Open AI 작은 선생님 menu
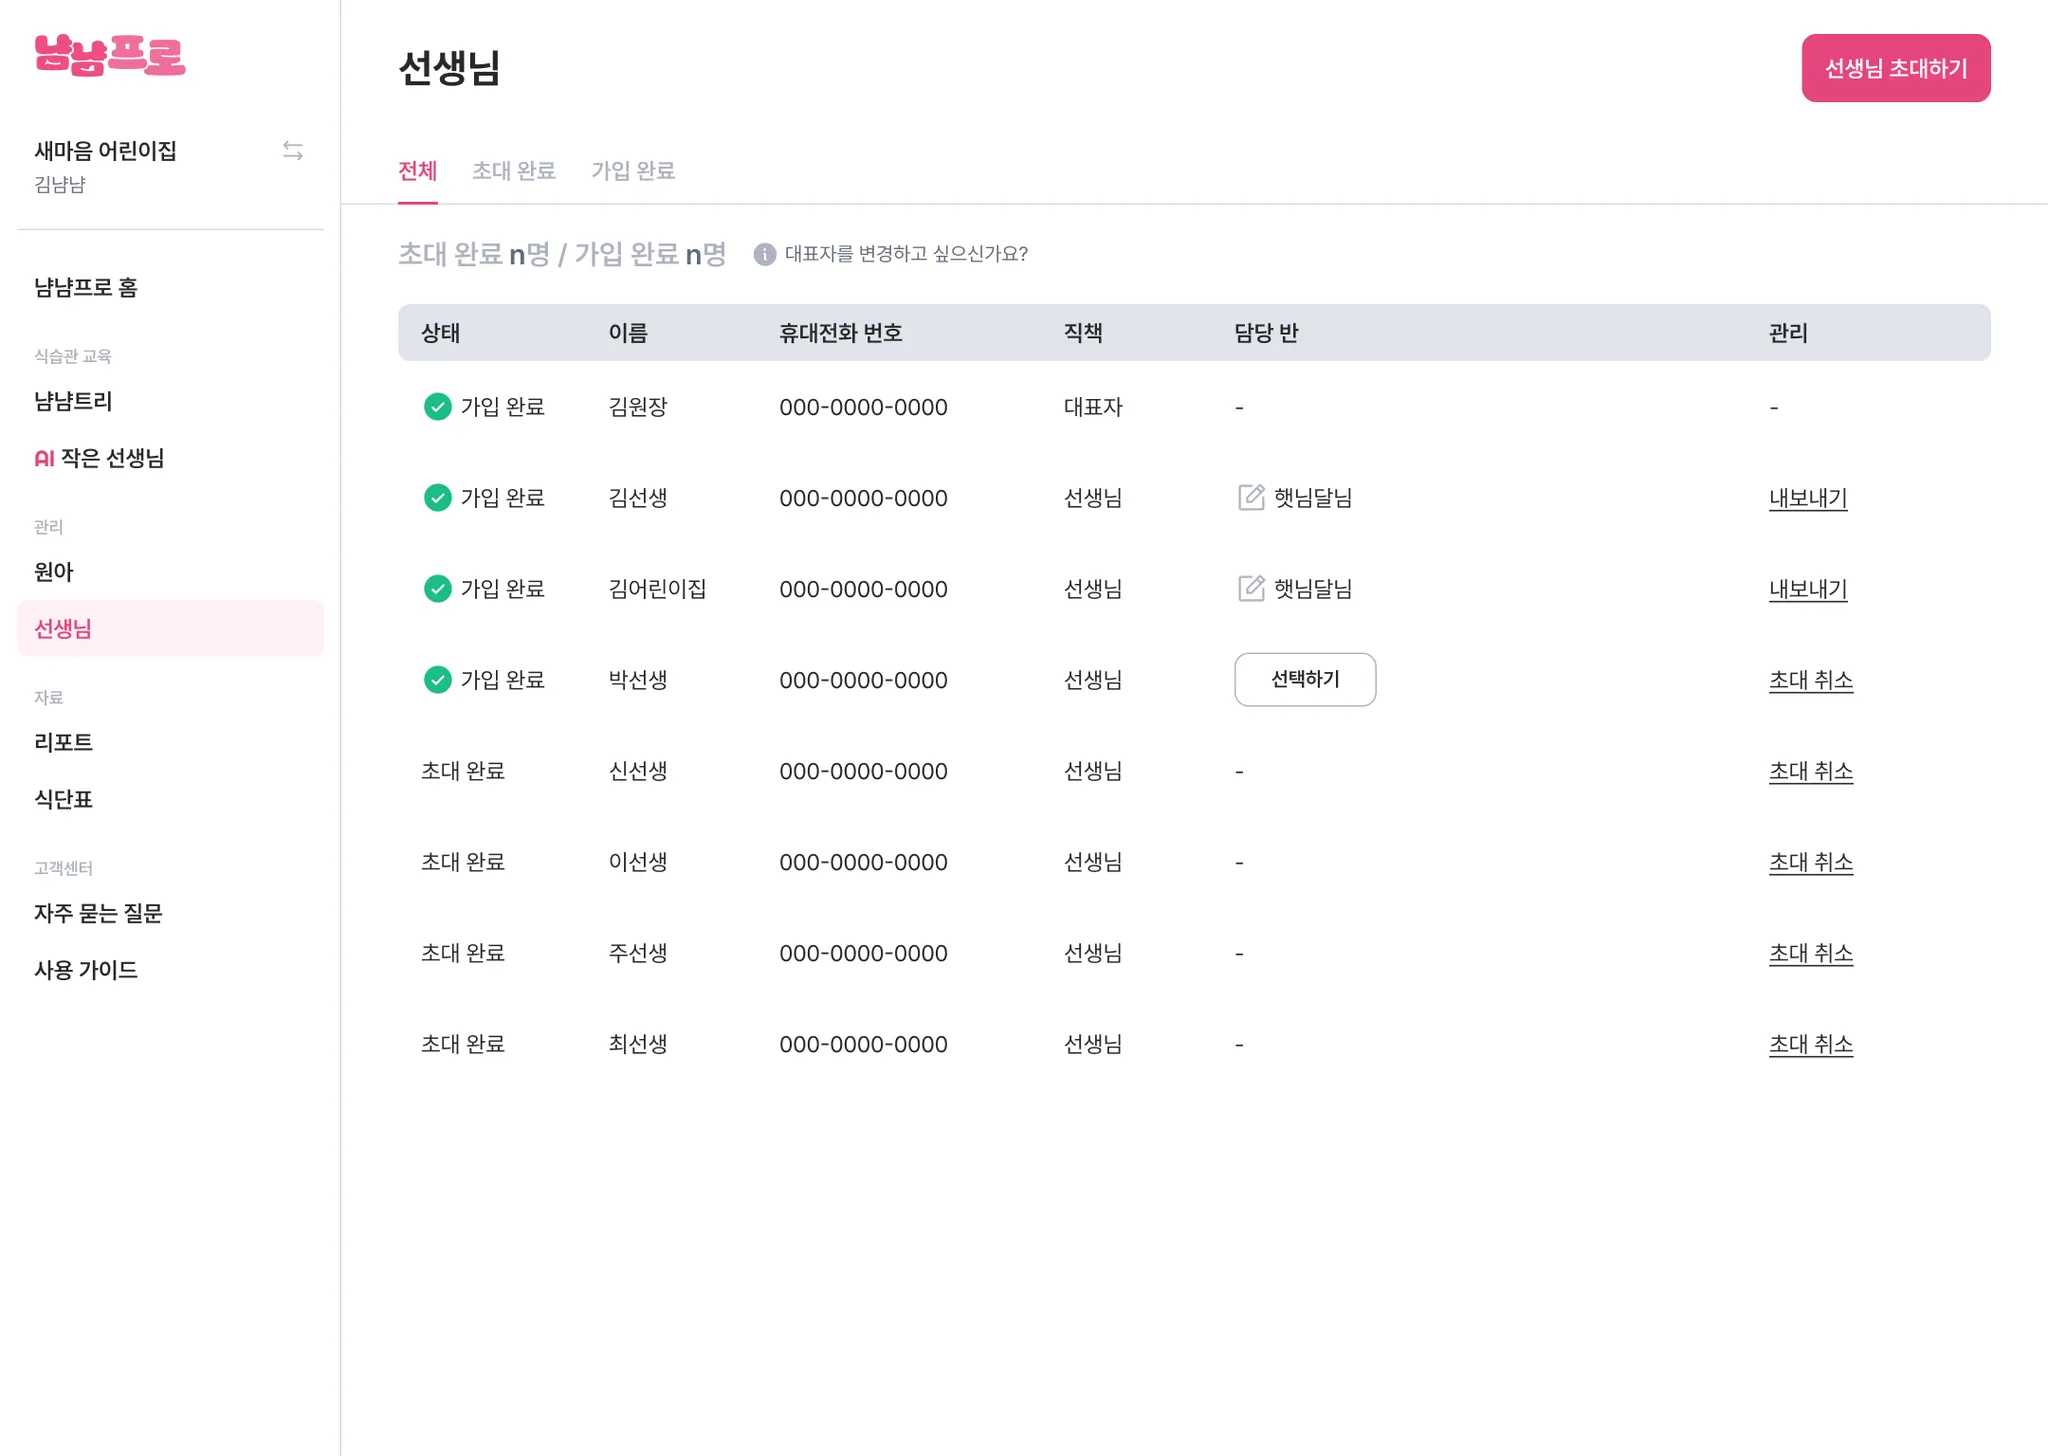The width and height of the screenshot is (2048, 1456). click(x=99, y=458)
